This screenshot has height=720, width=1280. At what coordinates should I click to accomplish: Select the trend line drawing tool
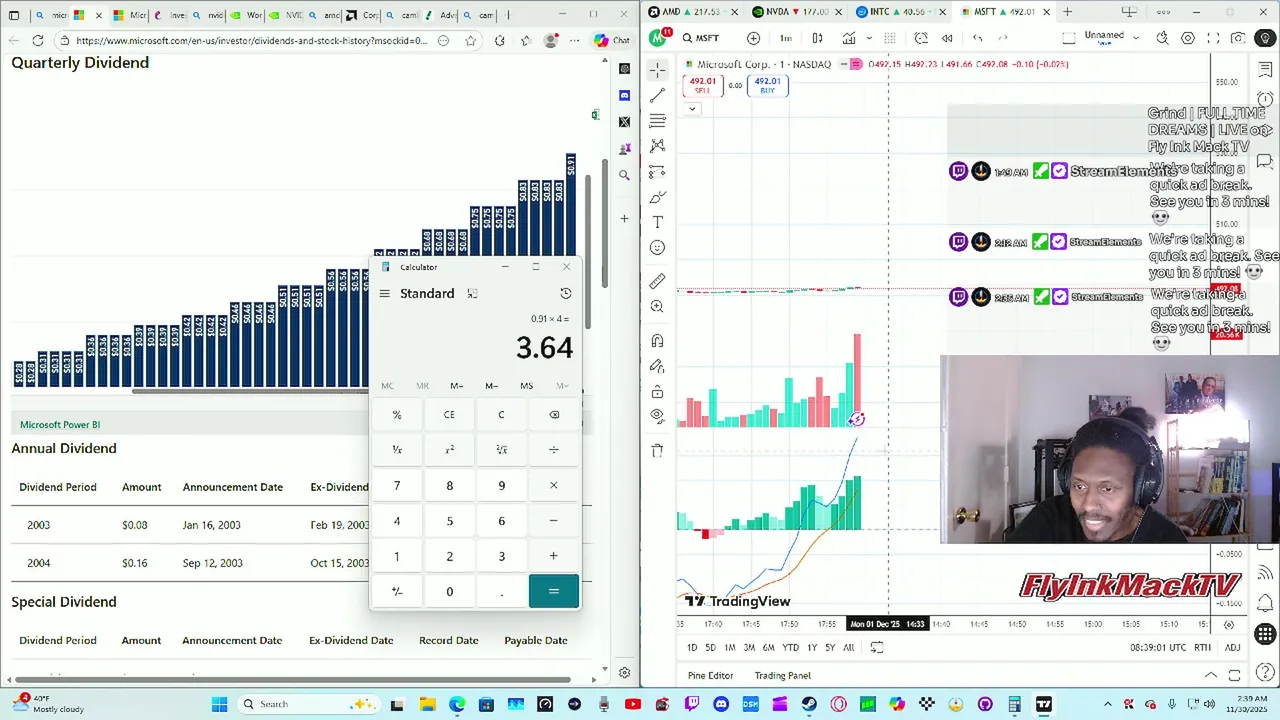click(x=657, y=95)
